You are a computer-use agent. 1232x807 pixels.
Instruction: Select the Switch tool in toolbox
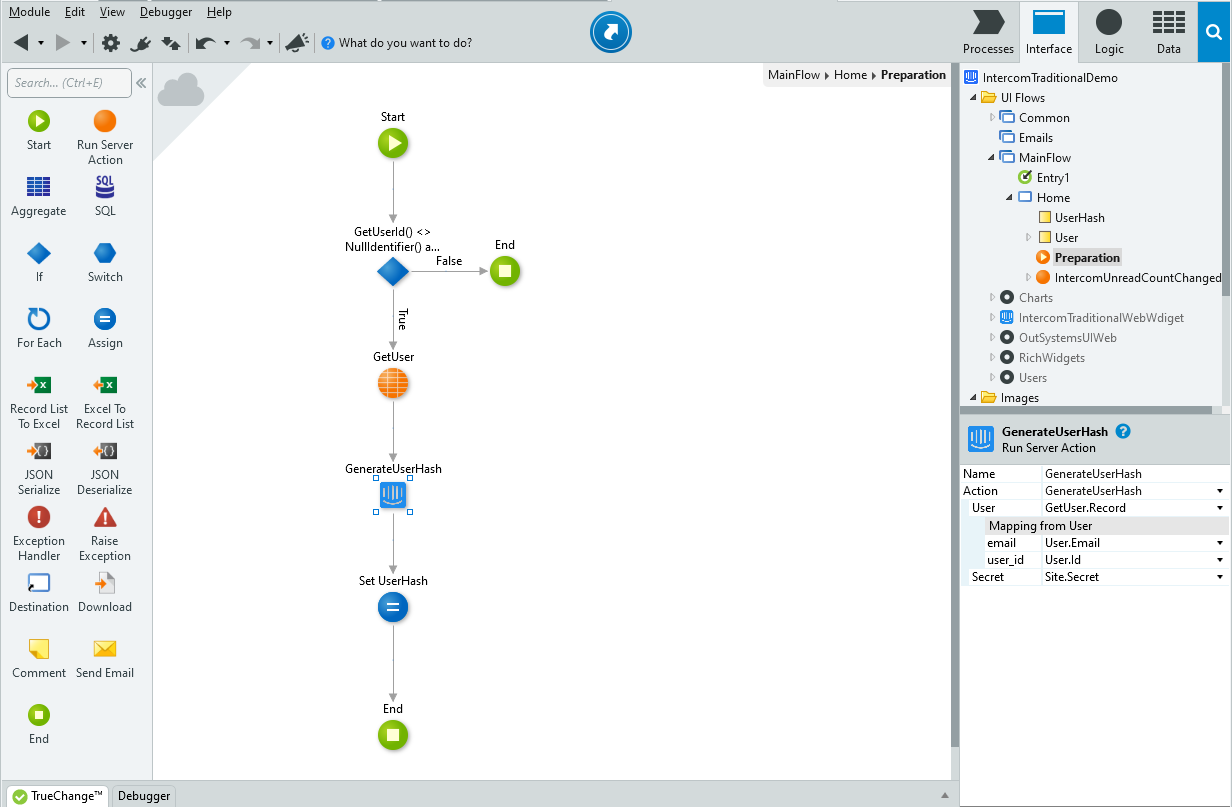pyautogui.click(x=105, y=263)
